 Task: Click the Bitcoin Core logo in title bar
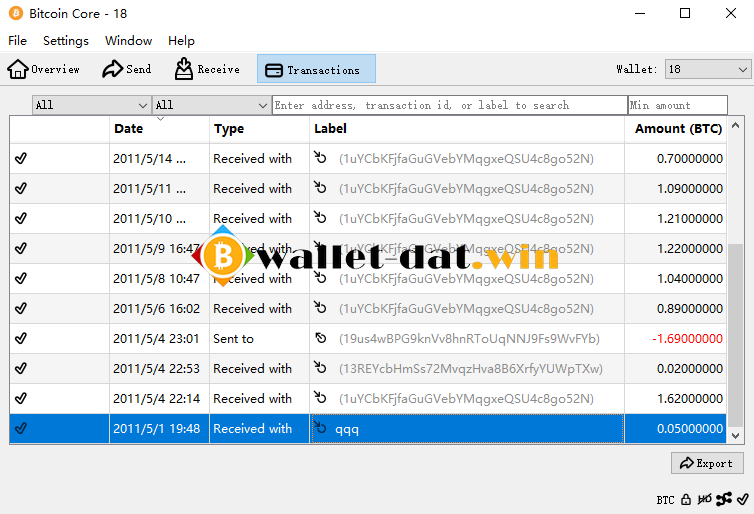coord(16,13)
